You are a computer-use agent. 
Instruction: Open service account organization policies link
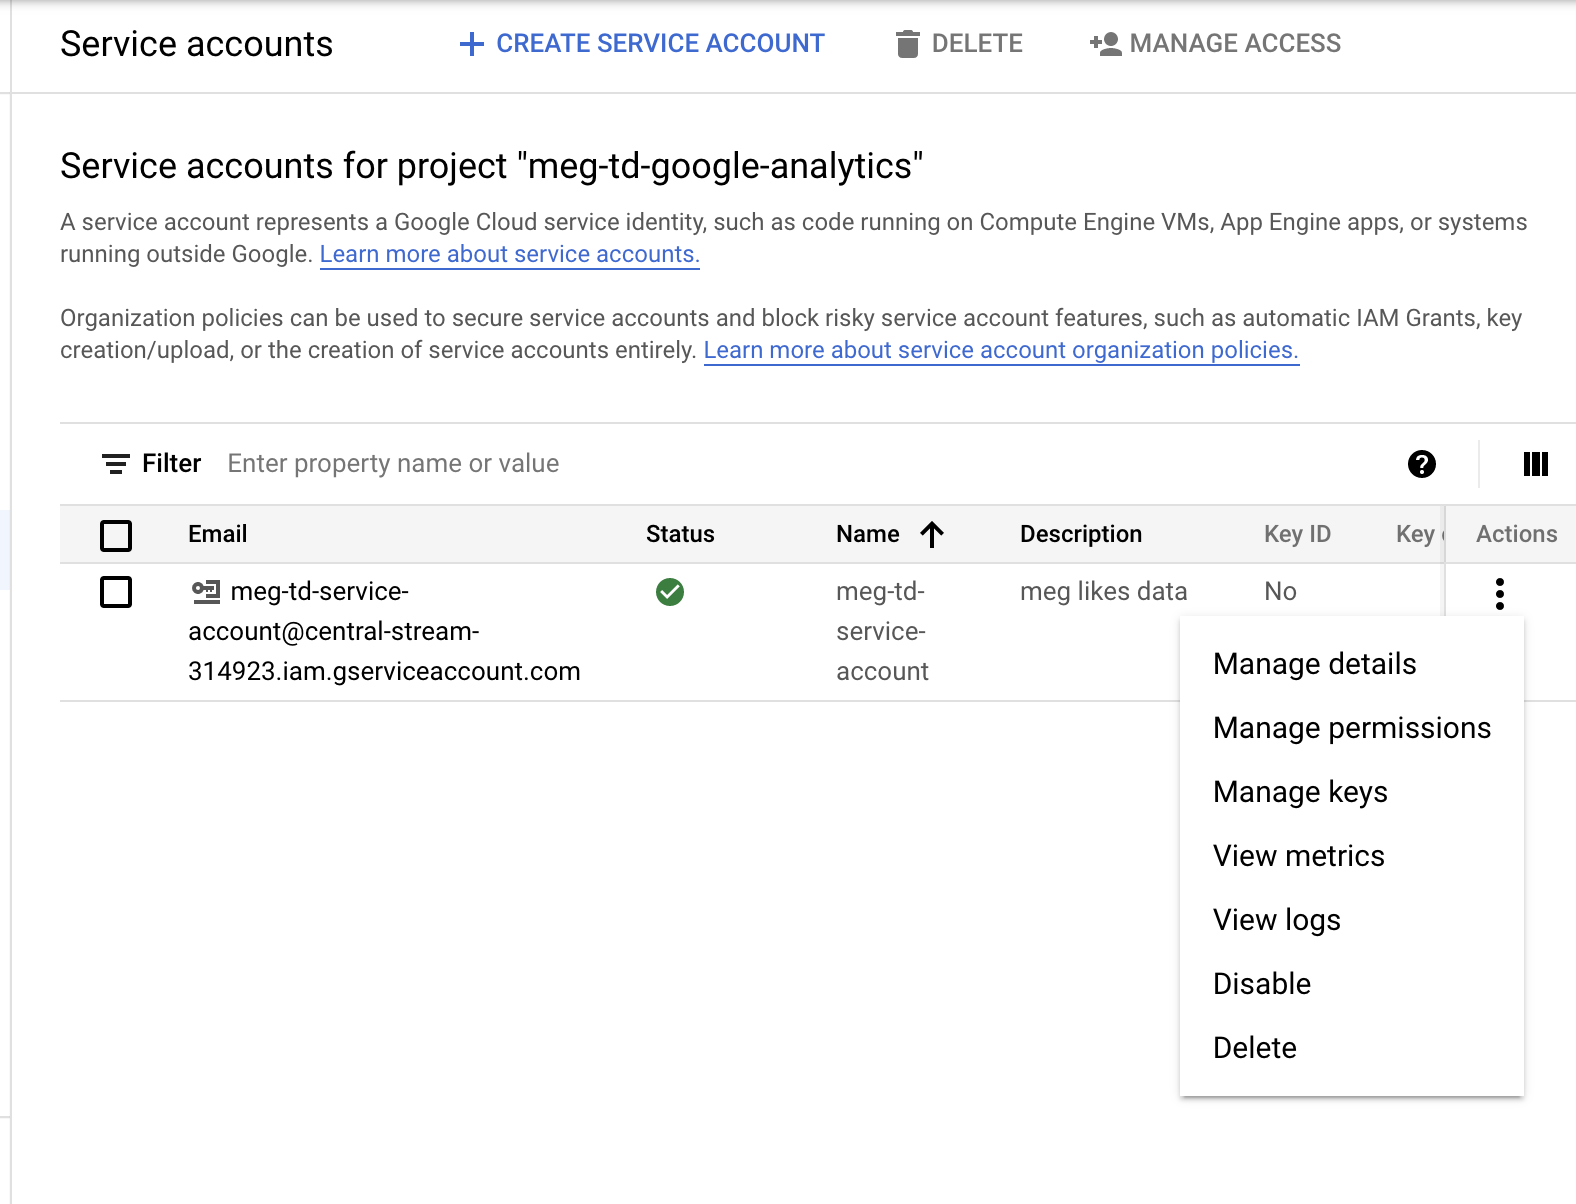(x=1000, y=351)
